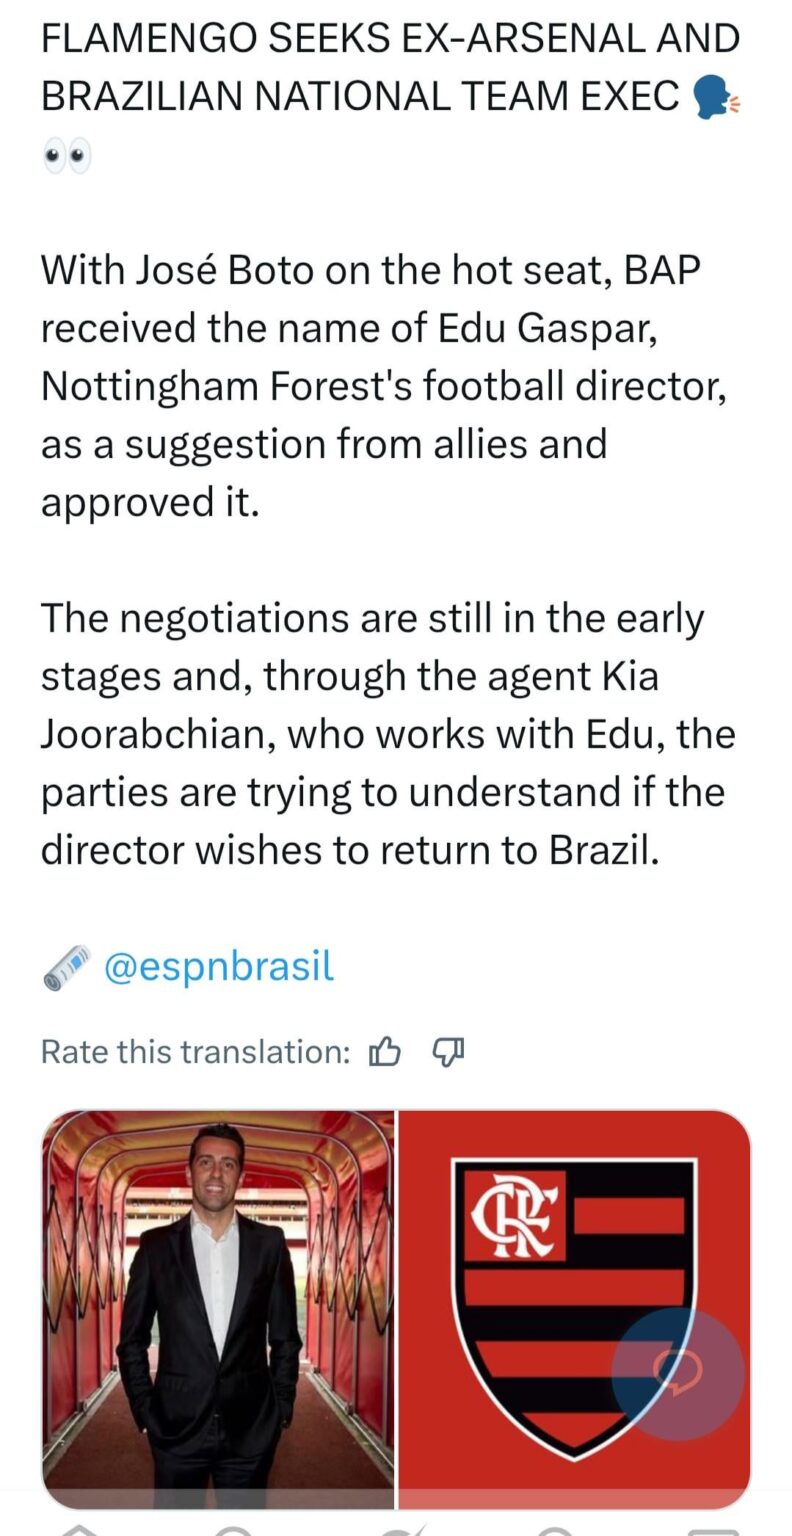792x1536 pixels.
Task: Open Direct Messages from bottom navigation
Action: click(x=713, y=1528)
